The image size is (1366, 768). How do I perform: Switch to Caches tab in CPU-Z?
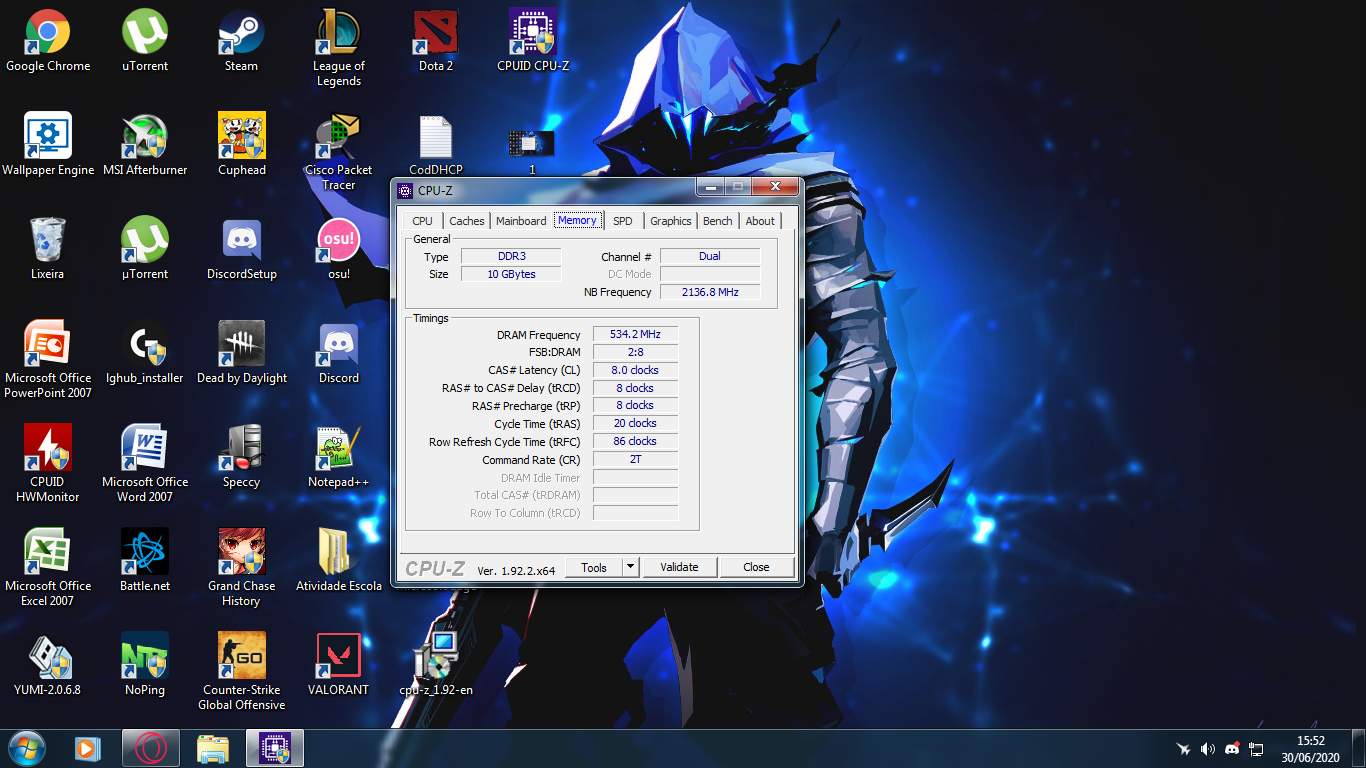coord(467,221)
